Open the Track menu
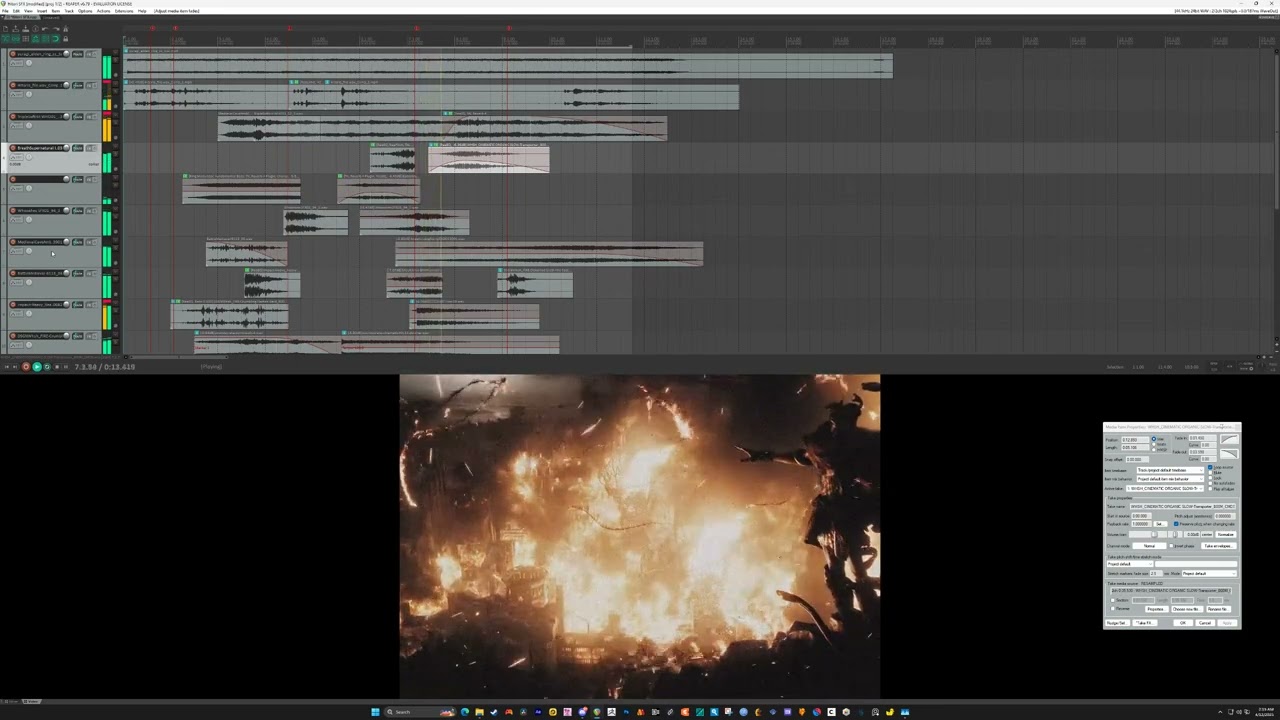 tap(69, 11)
